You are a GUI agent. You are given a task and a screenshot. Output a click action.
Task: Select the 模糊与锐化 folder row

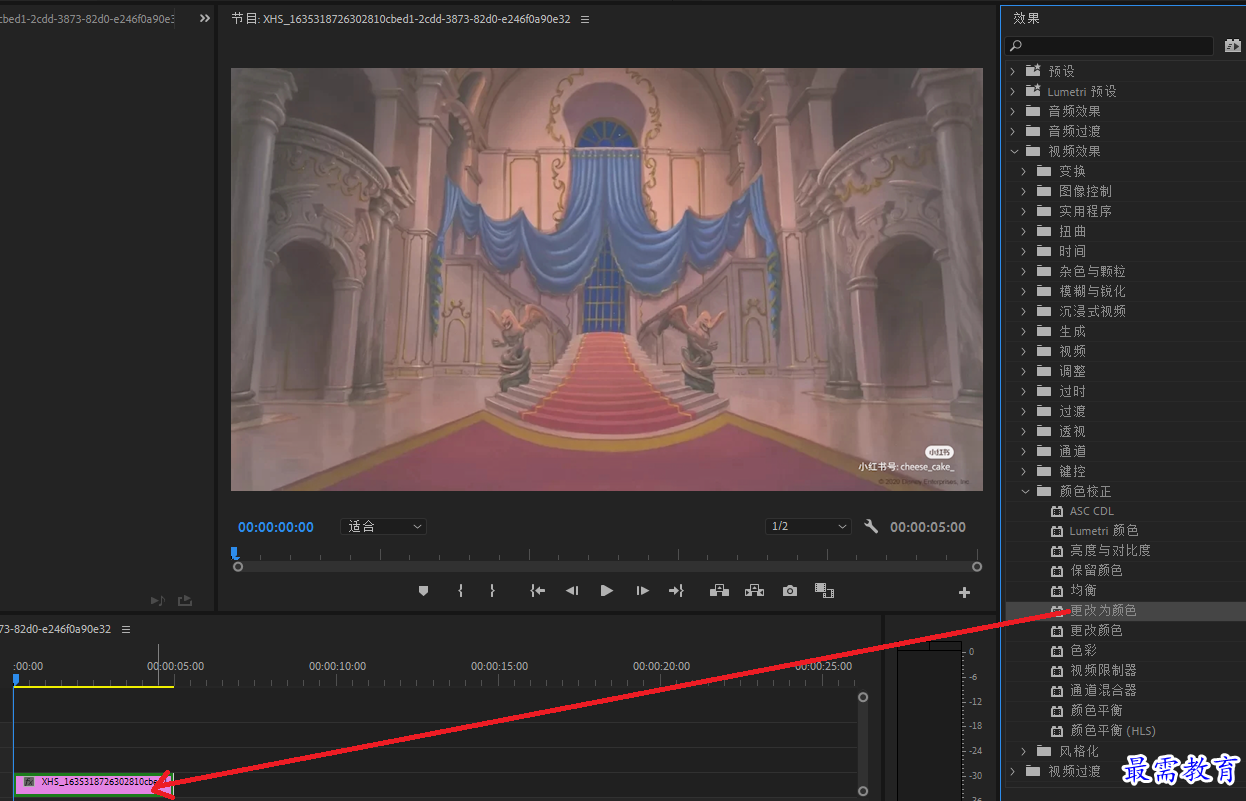pos(1124,291)
